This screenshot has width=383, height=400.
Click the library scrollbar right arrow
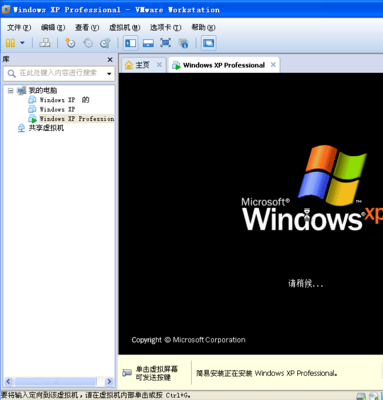coord(109,381)
